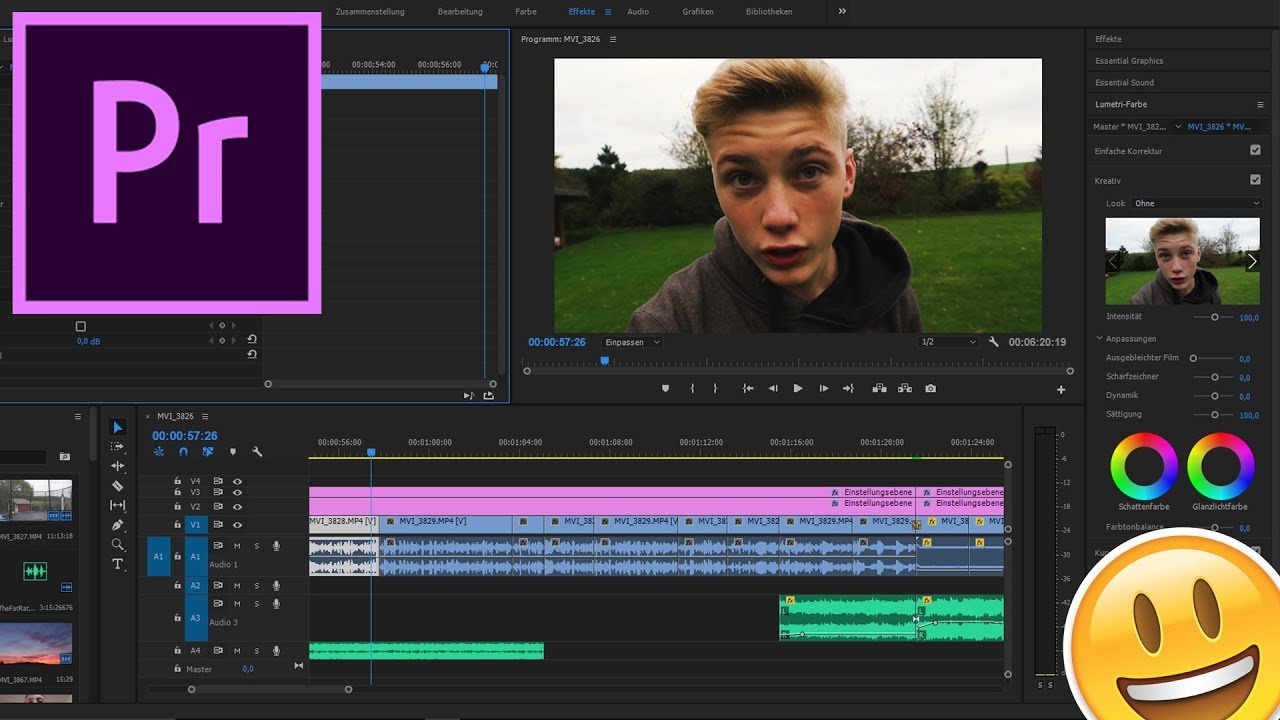Switch to Bearbeitung workspace
The height and width of the screenshot is (720, 1280).
(460, 12)
